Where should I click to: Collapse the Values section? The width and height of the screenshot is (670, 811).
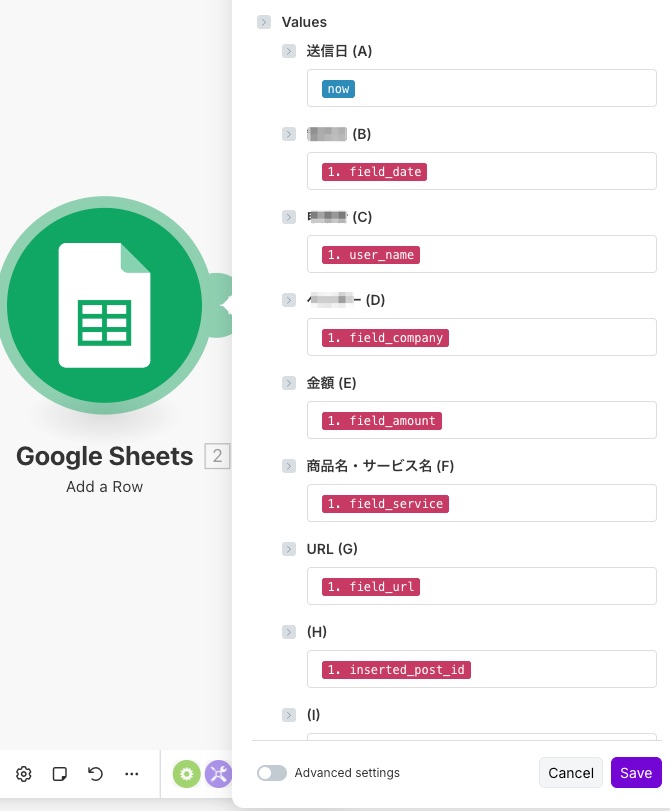[x=264, y=22]
